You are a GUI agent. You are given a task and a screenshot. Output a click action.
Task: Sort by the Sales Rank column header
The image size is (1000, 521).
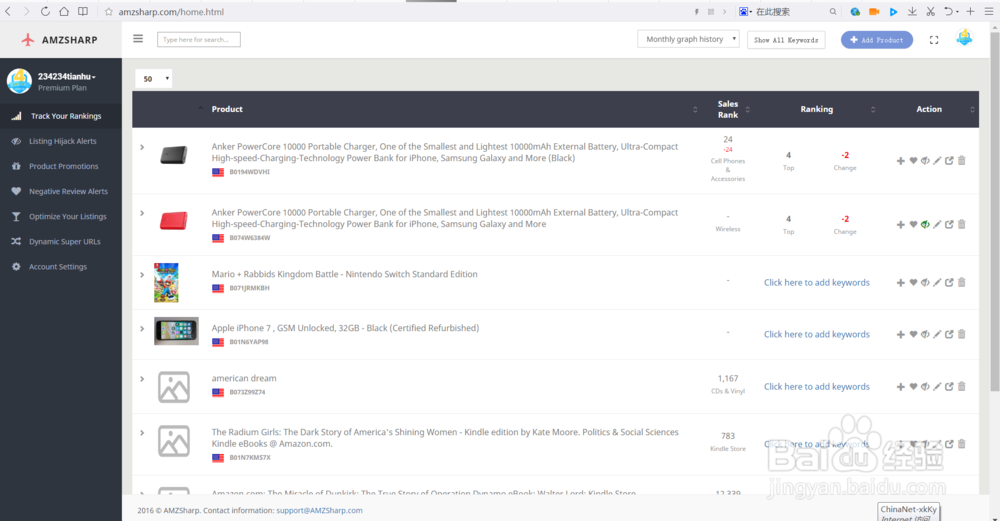(x=728, y=109)
